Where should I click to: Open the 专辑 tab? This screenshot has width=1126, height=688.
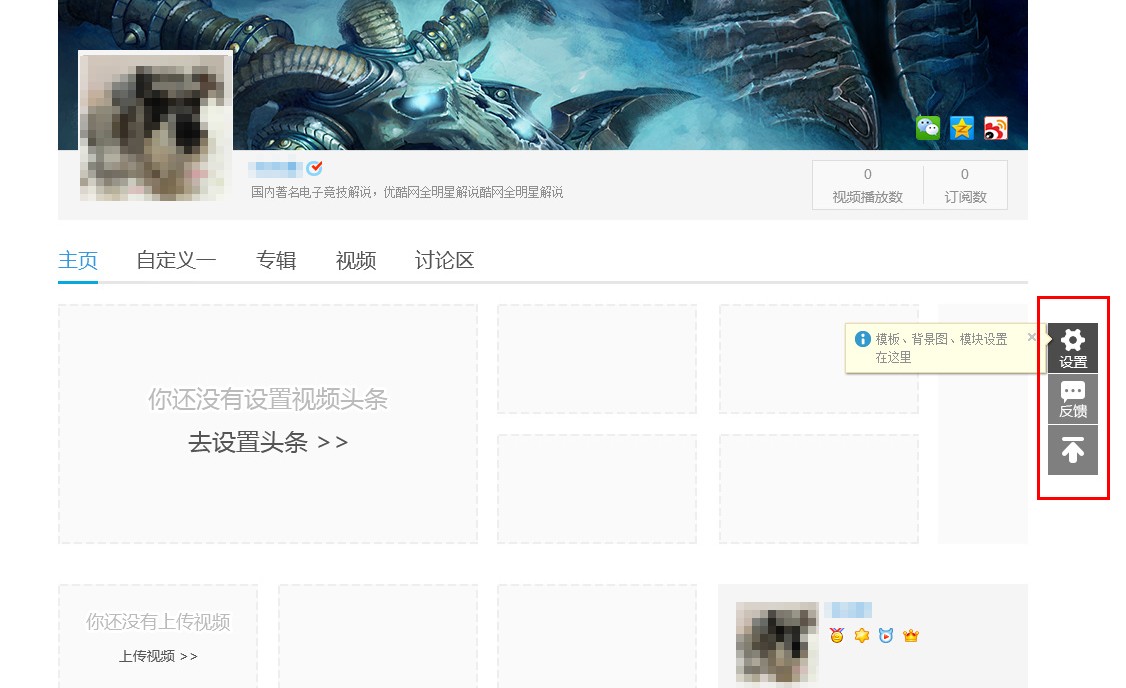(276, 260)
